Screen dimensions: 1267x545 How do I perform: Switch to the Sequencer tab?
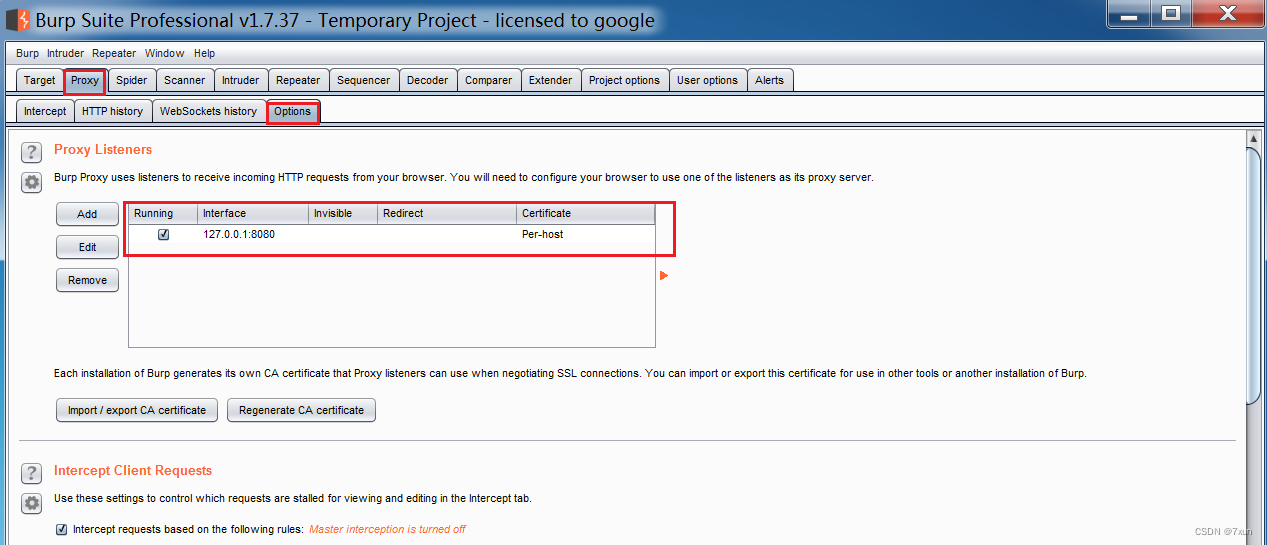(x=364, y=80)
